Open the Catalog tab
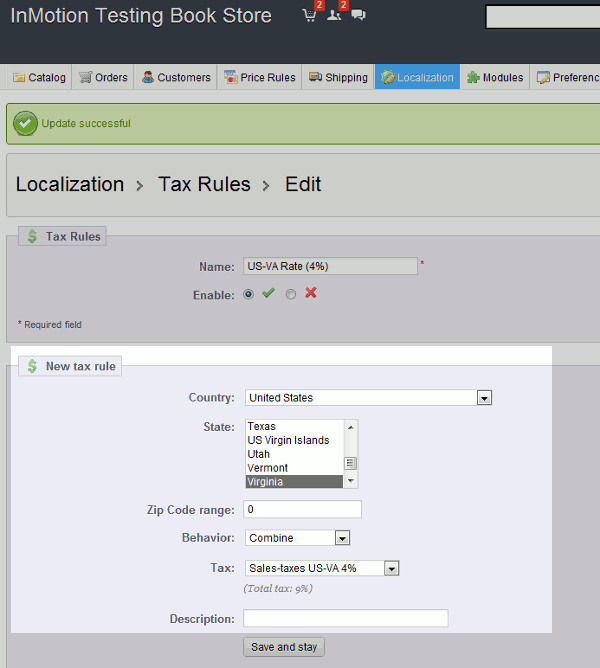This screenshot has width=600, height=668. [39, 77]
